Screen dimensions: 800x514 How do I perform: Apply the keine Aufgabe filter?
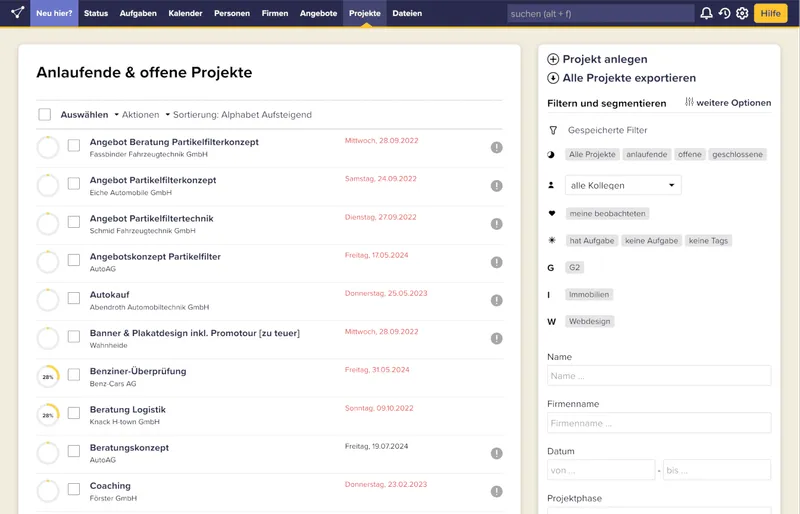tap(652, 240)
